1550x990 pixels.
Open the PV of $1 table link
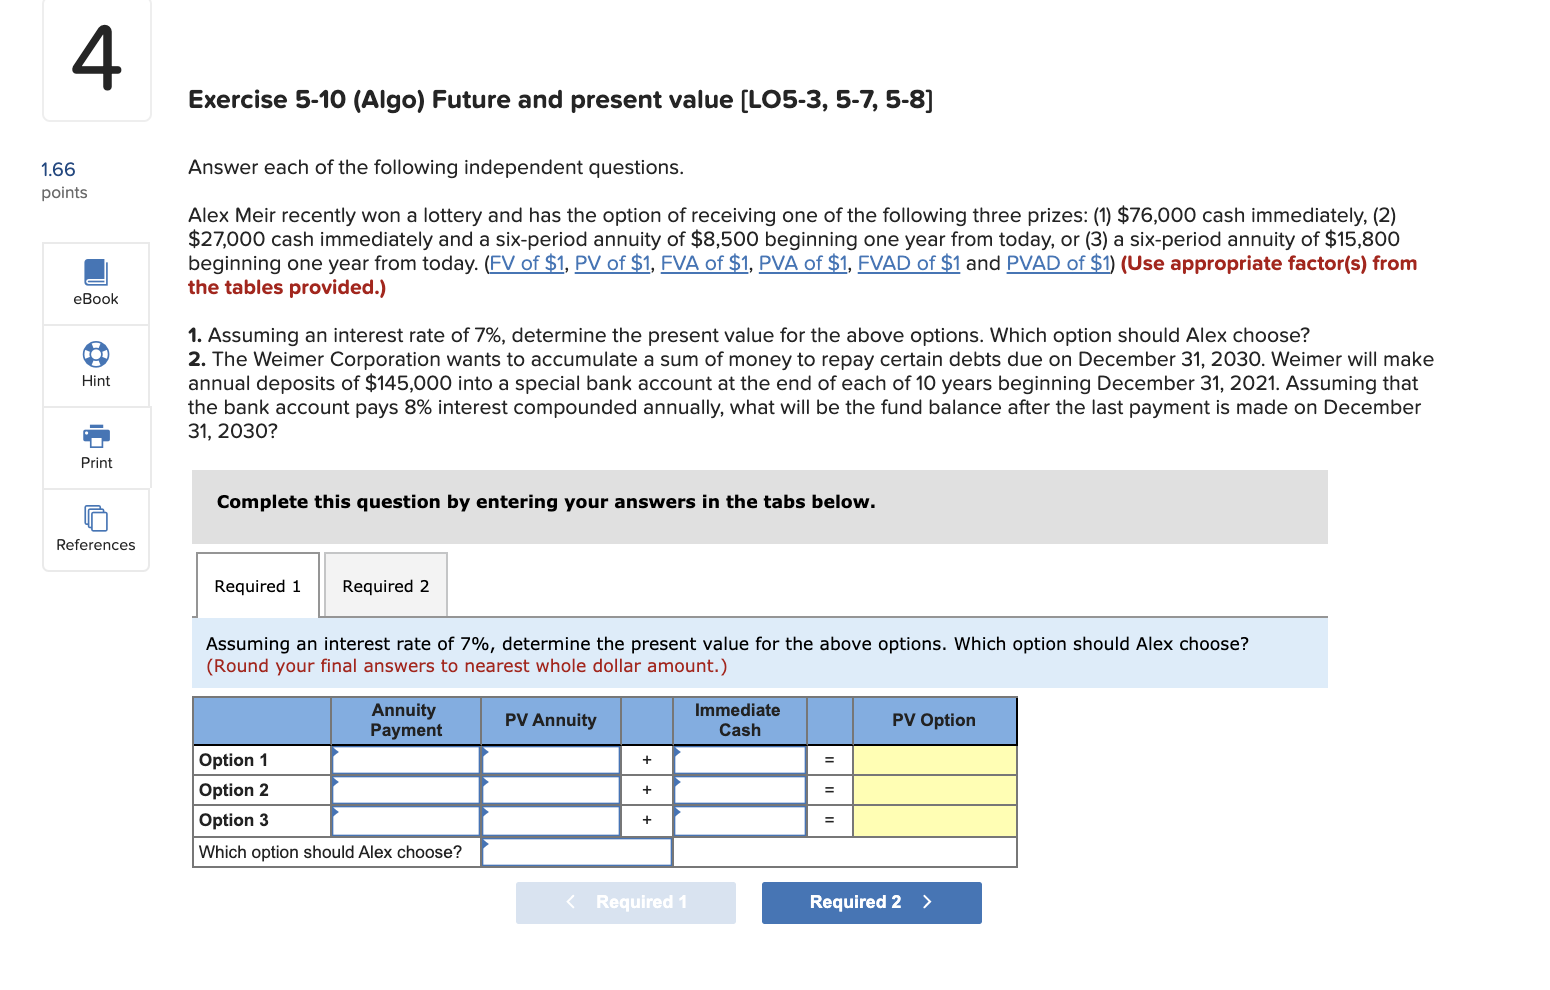(612, 263)
